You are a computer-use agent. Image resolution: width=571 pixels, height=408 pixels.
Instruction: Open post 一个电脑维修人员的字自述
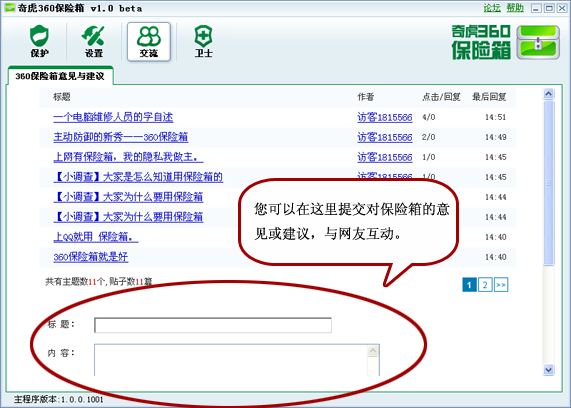pyautogui.click(x=113, y=117)
